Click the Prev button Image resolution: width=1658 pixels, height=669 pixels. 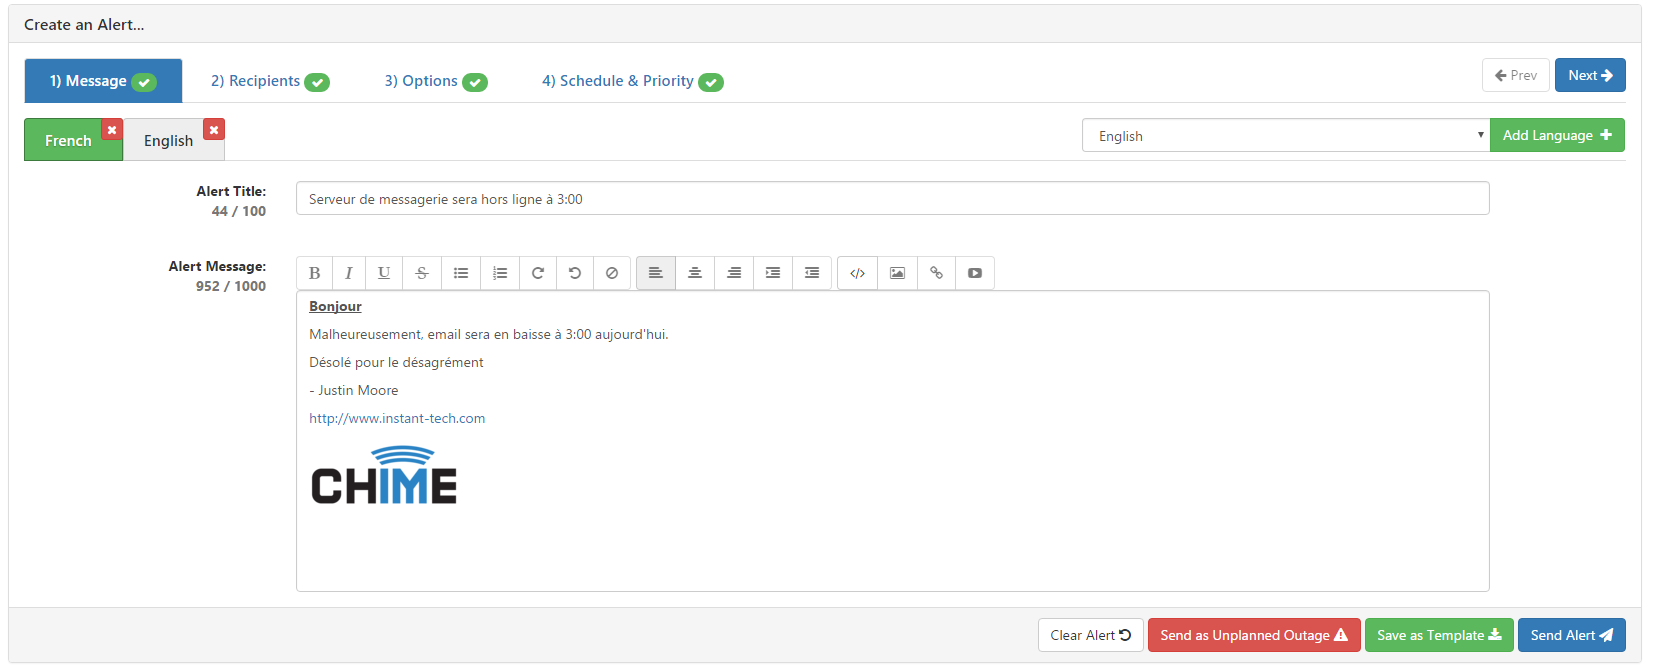pyautogui.click(x=1516, y=75)
